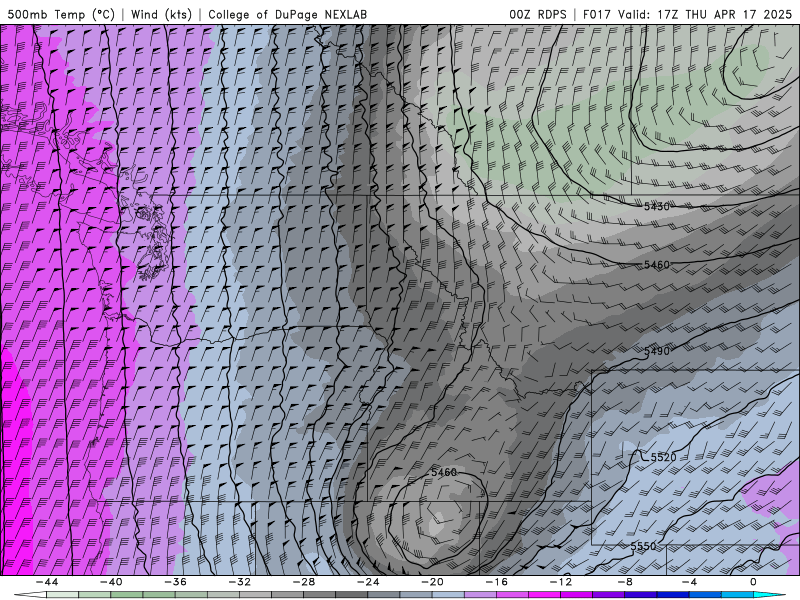Click the "F017 Valid: 17Z THU APR 17 2025" text
800x600 pixels.
pos(687,14)
